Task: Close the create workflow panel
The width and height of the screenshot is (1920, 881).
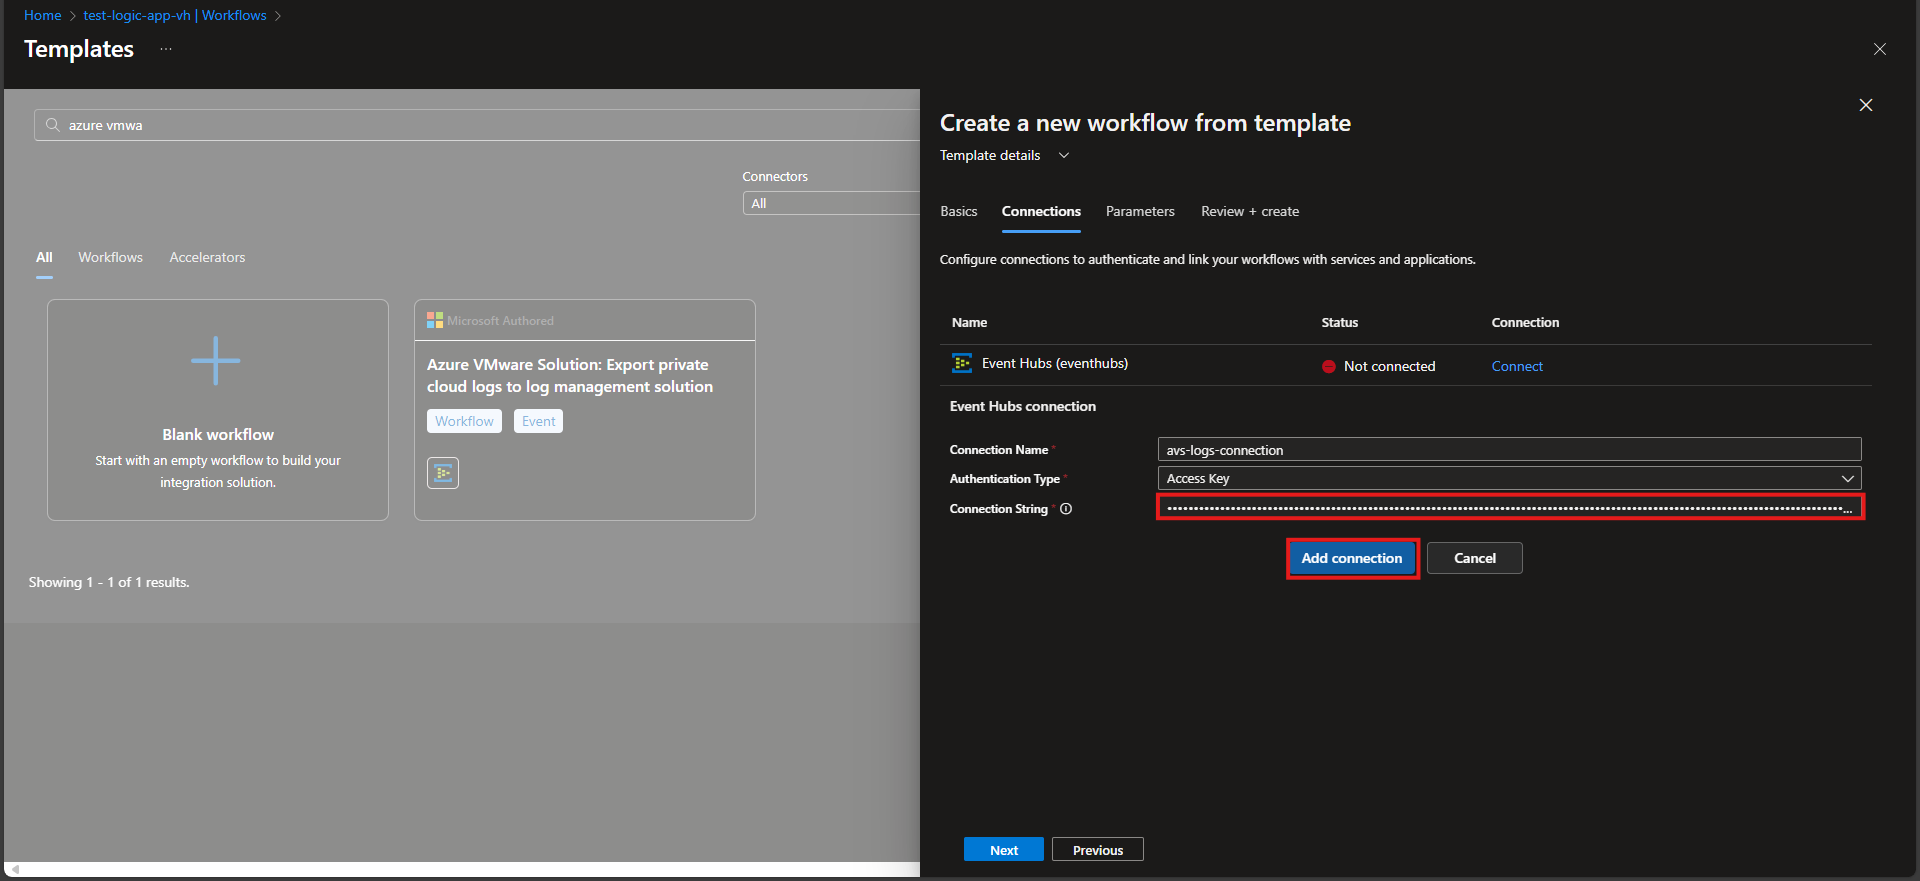Action: click(1865, 105)
